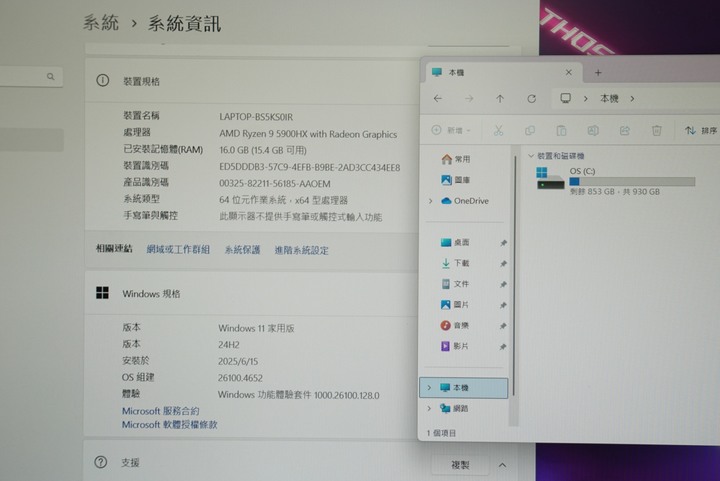Image resolution: width=720 pixels, height=481 pixels.
Task: Close the 本機 tab
Action: [x=568, y=73]
